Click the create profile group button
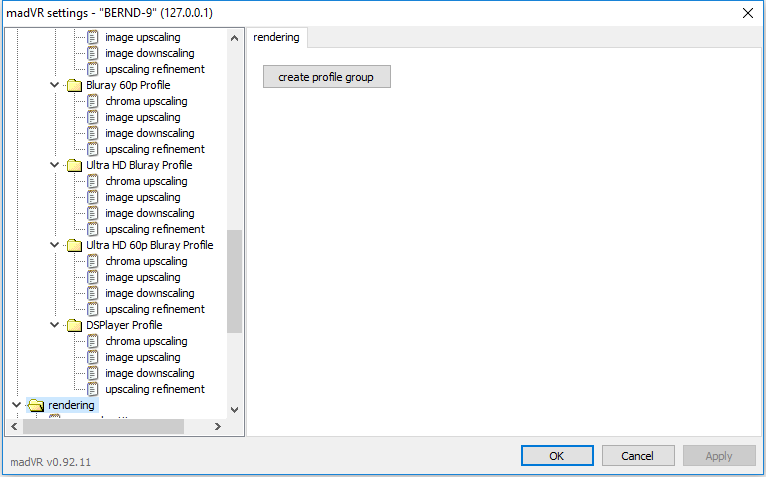Image resolution: width=766 pixels, height=477 pixels. (326, 77)
